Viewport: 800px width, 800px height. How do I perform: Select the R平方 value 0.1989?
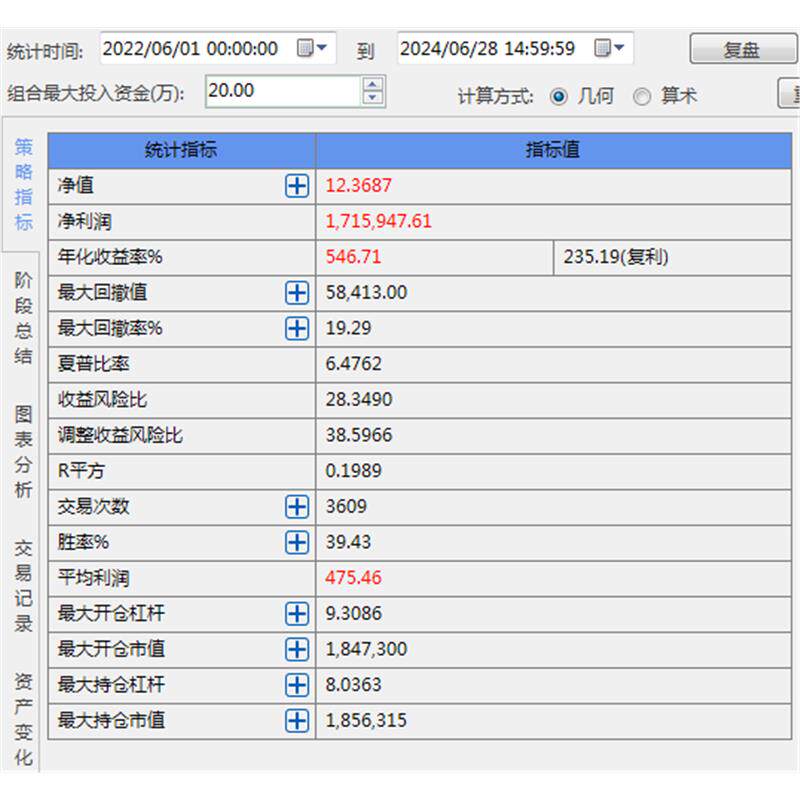[x=554, y=471]
